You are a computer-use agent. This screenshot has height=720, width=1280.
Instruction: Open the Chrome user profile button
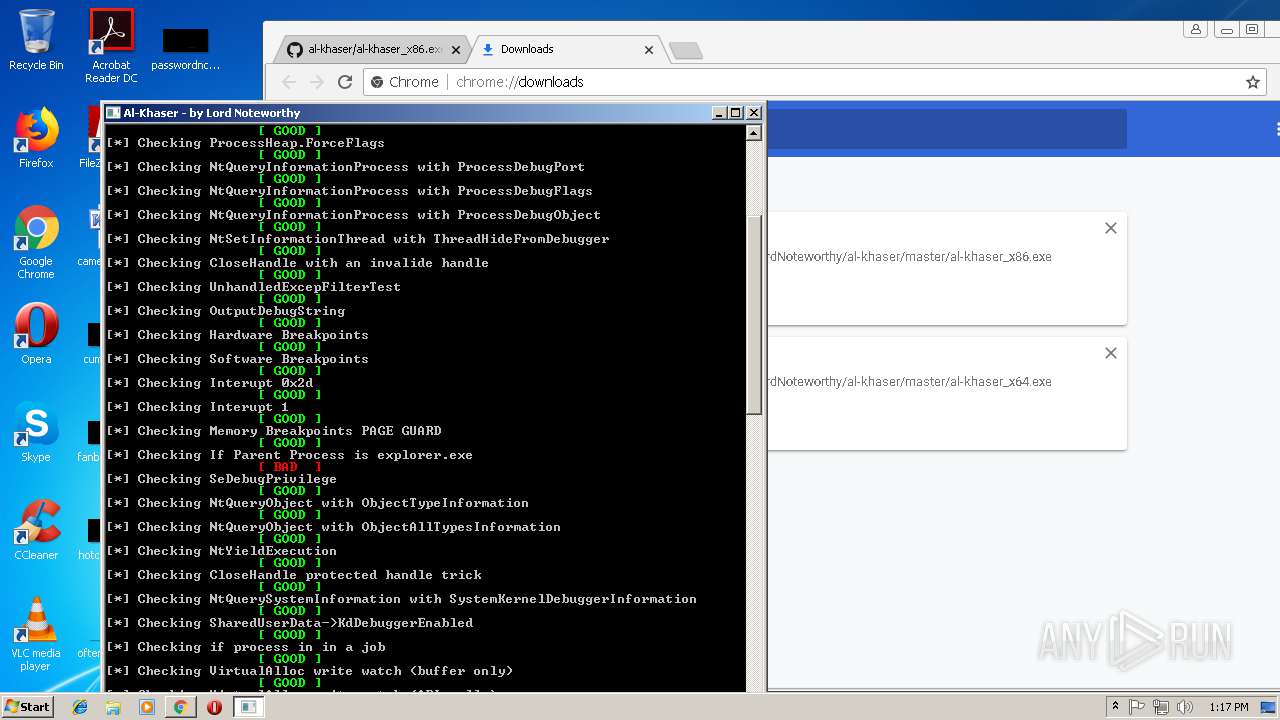point(1195,30)
